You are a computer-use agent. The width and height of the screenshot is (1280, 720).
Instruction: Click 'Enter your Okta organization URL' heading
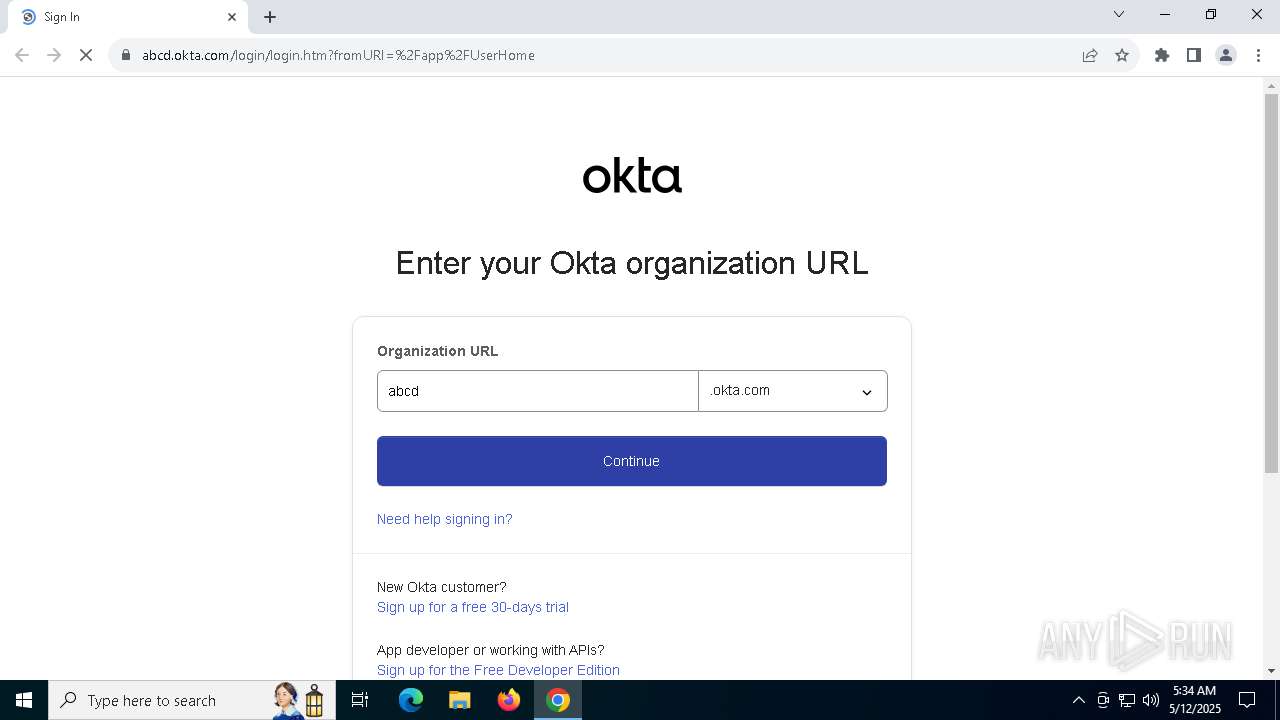(x=632, y=263)
